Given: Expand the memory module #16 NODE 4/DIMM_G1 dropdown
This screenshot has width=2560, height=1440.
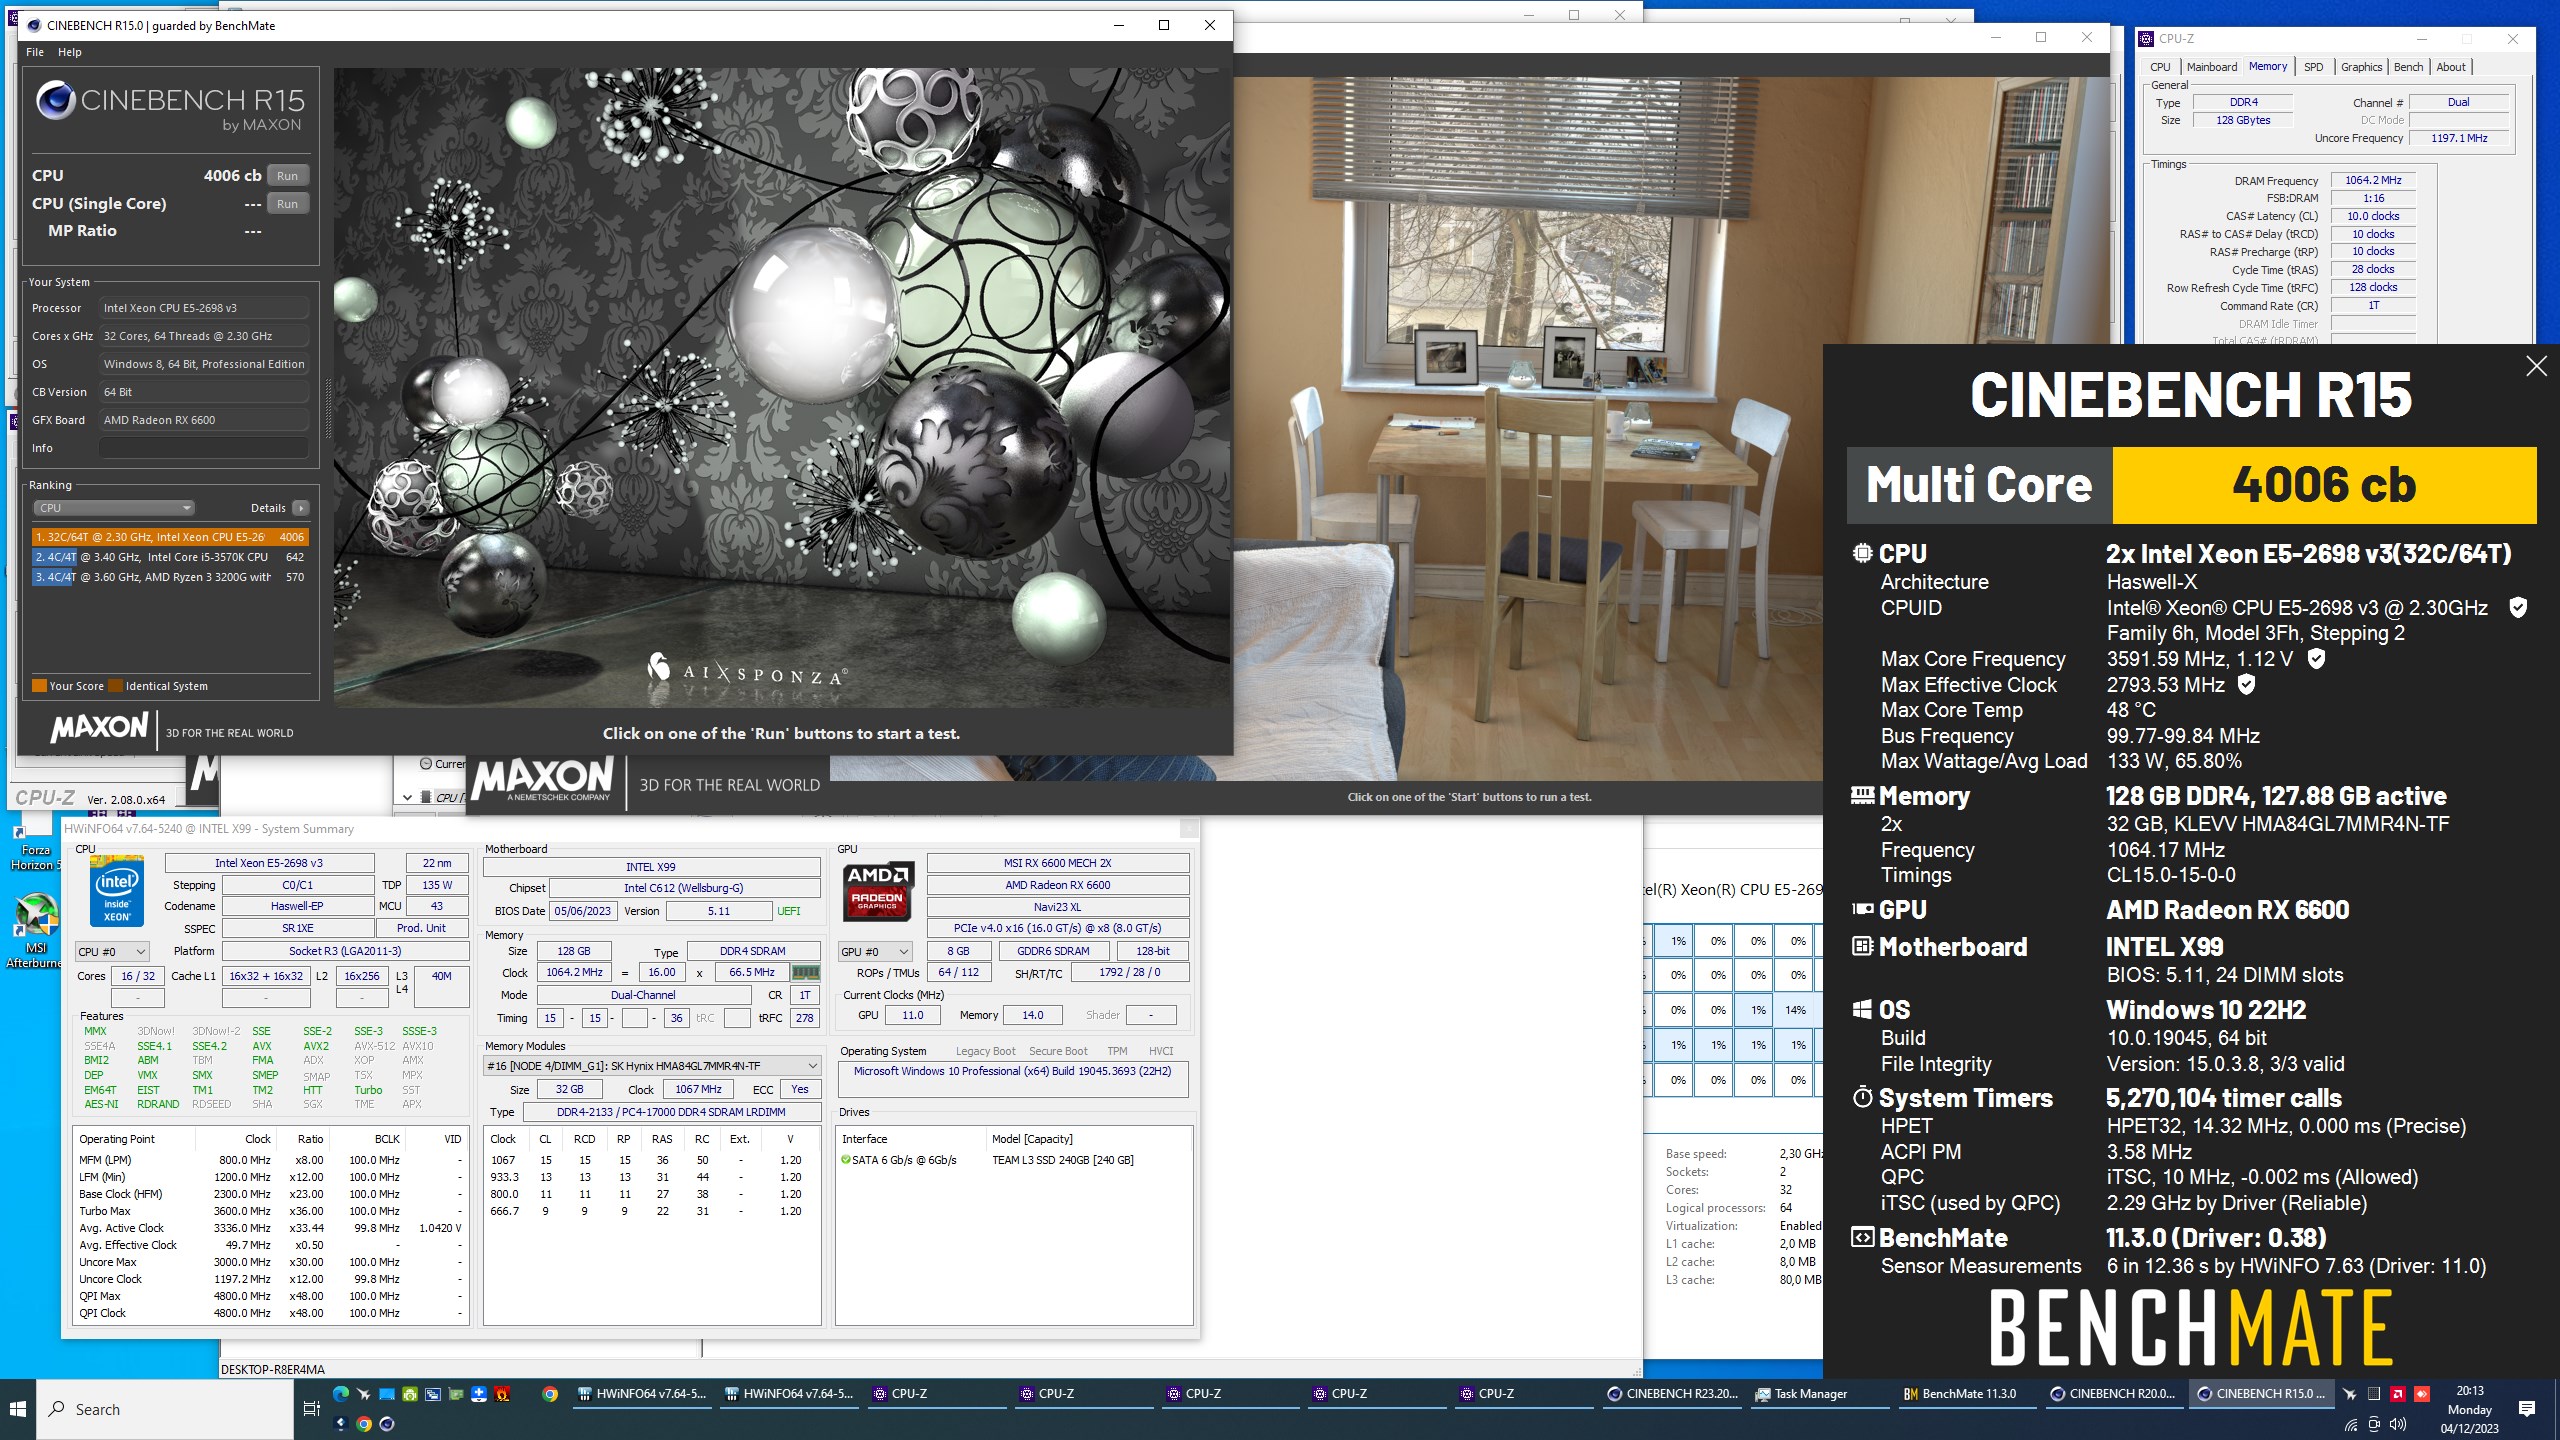Looking at the screenshot, I should (x=652, y=1066).
